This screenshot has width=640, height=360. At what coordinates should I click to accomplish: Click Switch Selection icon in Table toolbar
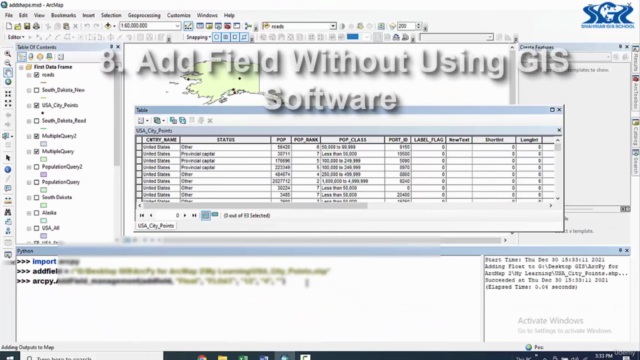coord(182,120)
